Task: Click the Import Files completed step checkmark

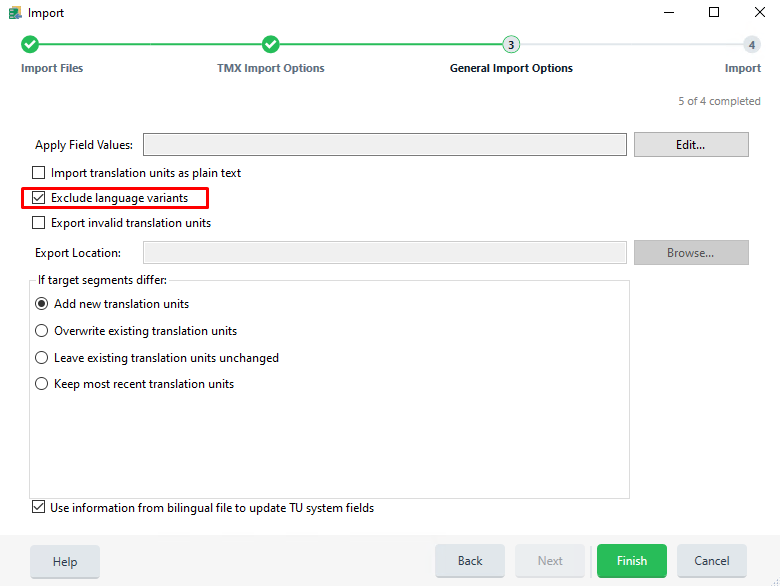Action: tap(30, 44)
